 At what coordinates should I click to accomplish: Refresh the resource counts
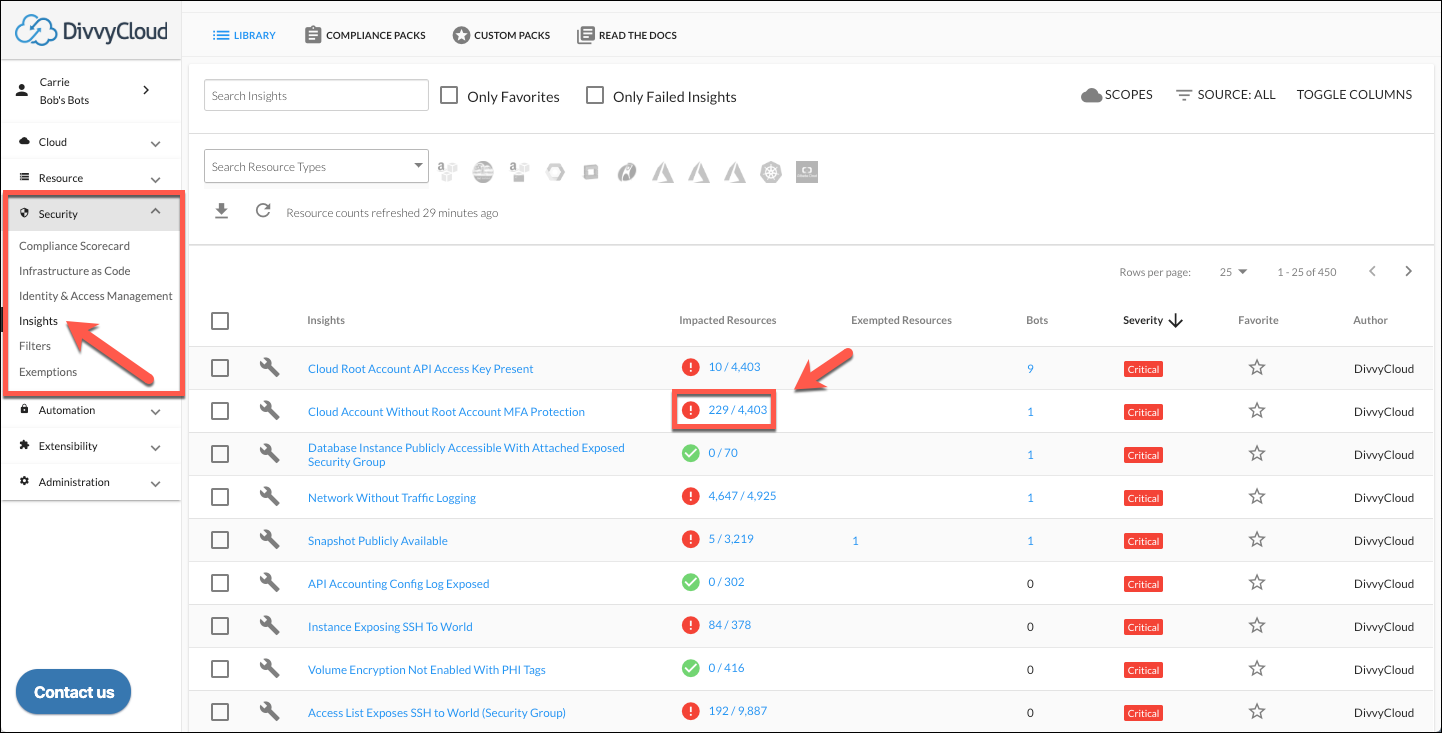tap(263, 211)
